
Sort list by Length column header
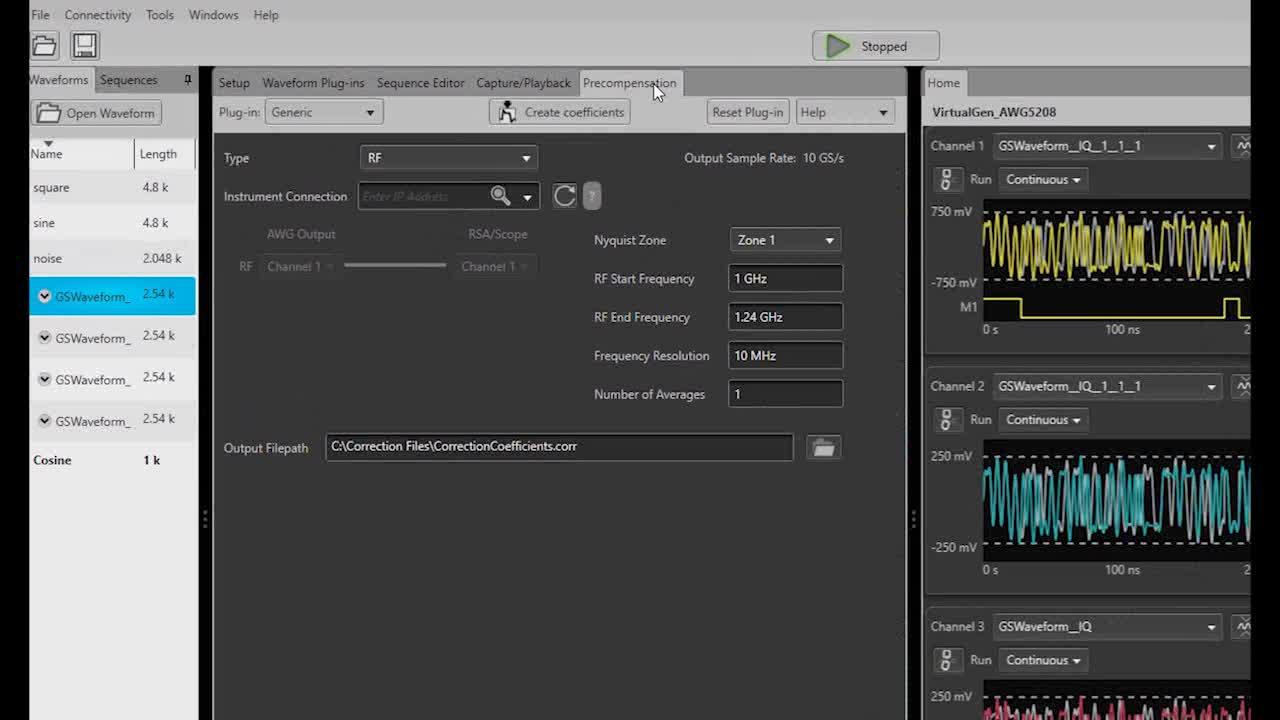coord(165,154)
